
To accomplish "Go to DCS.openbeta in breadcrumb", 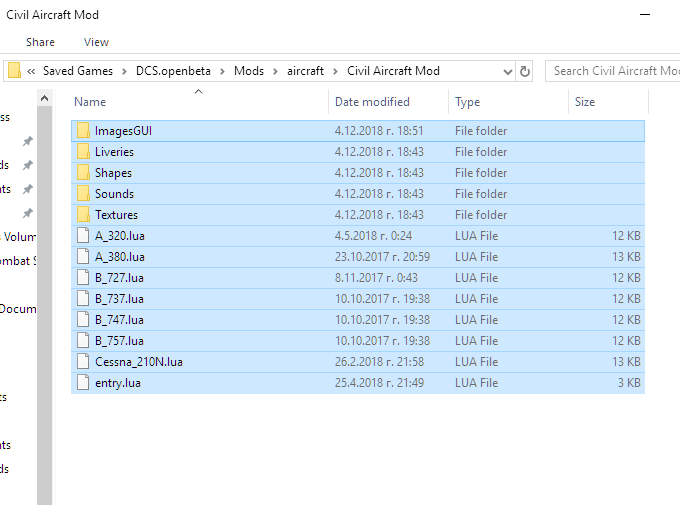I will tap(173, 71).
